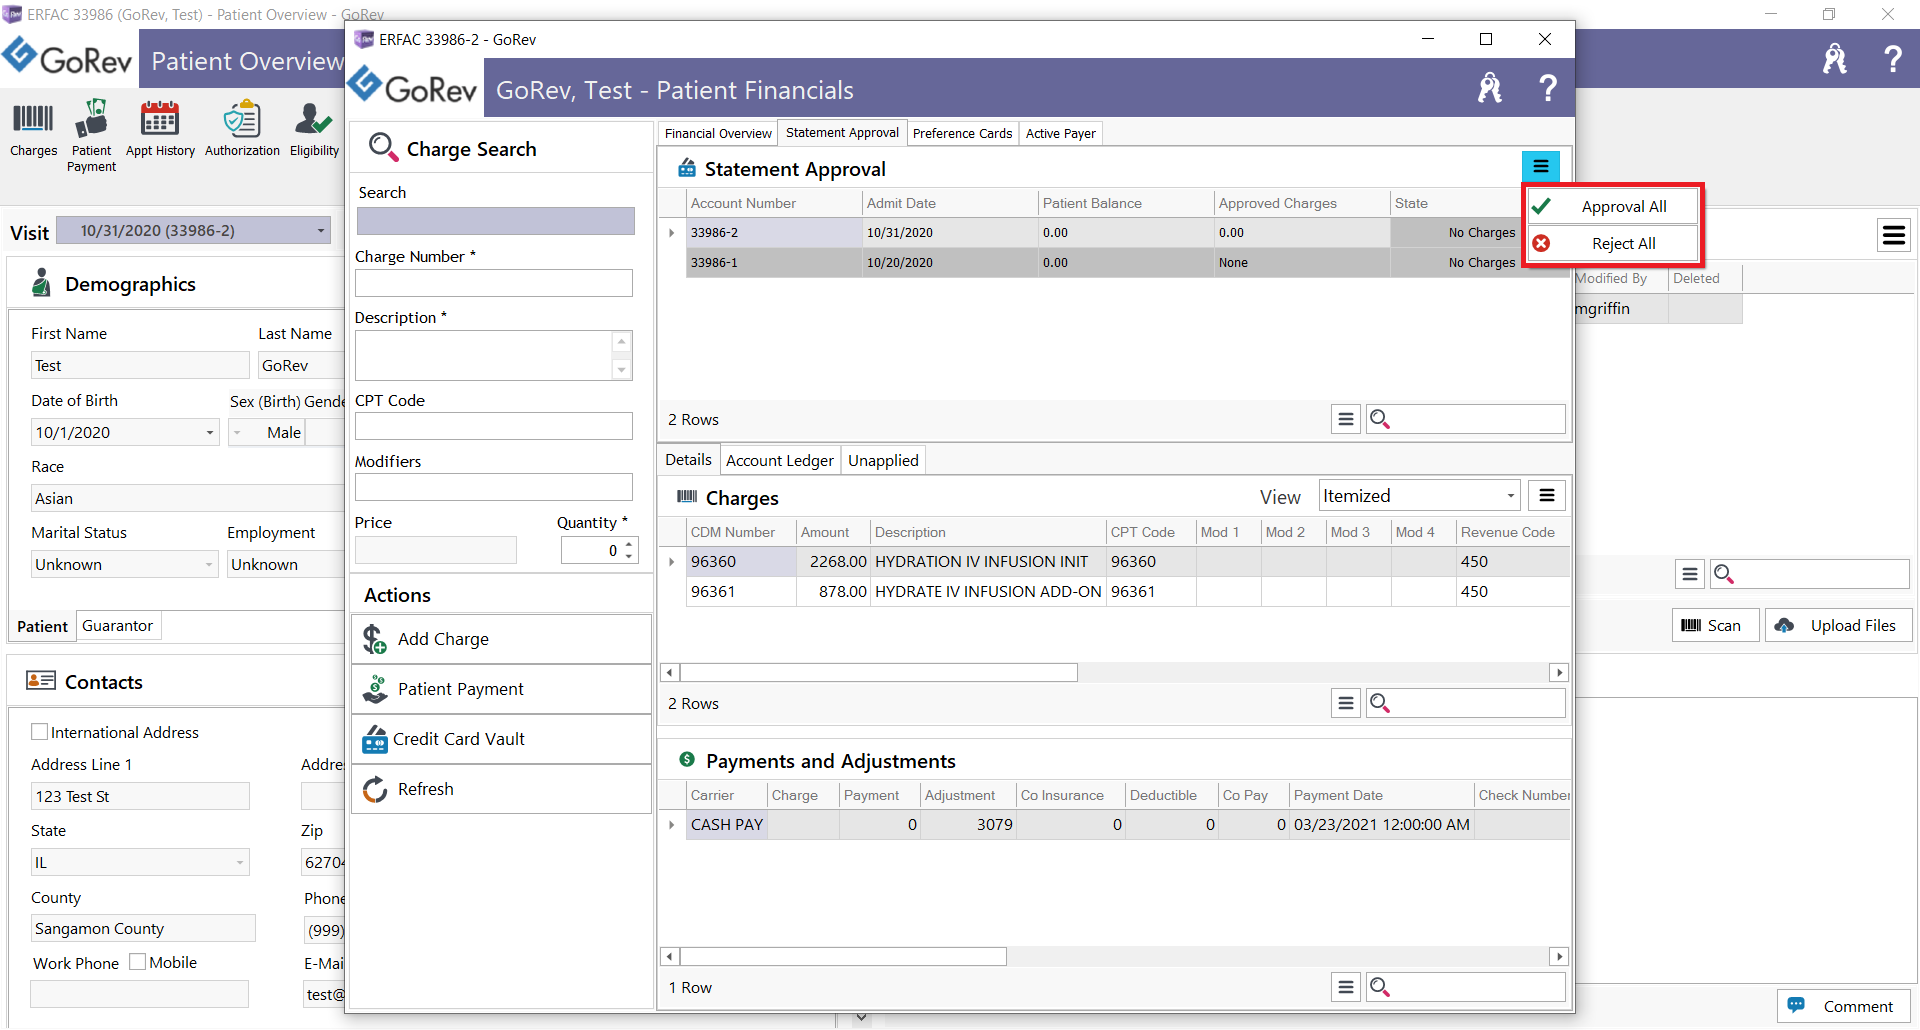Choose Reject All from menu
This screenshot has height=1030, width=1920.
click(x=1612, y=244)
